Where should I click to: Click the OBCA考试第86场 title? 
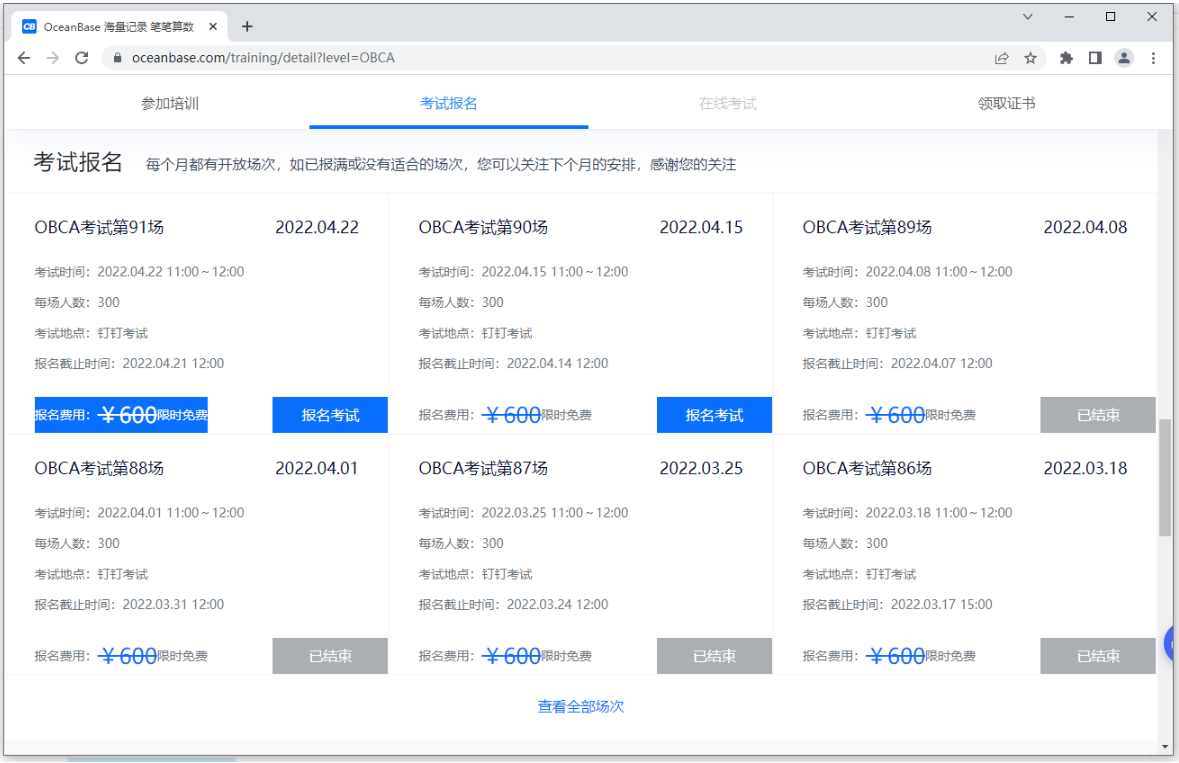(867, 468)
